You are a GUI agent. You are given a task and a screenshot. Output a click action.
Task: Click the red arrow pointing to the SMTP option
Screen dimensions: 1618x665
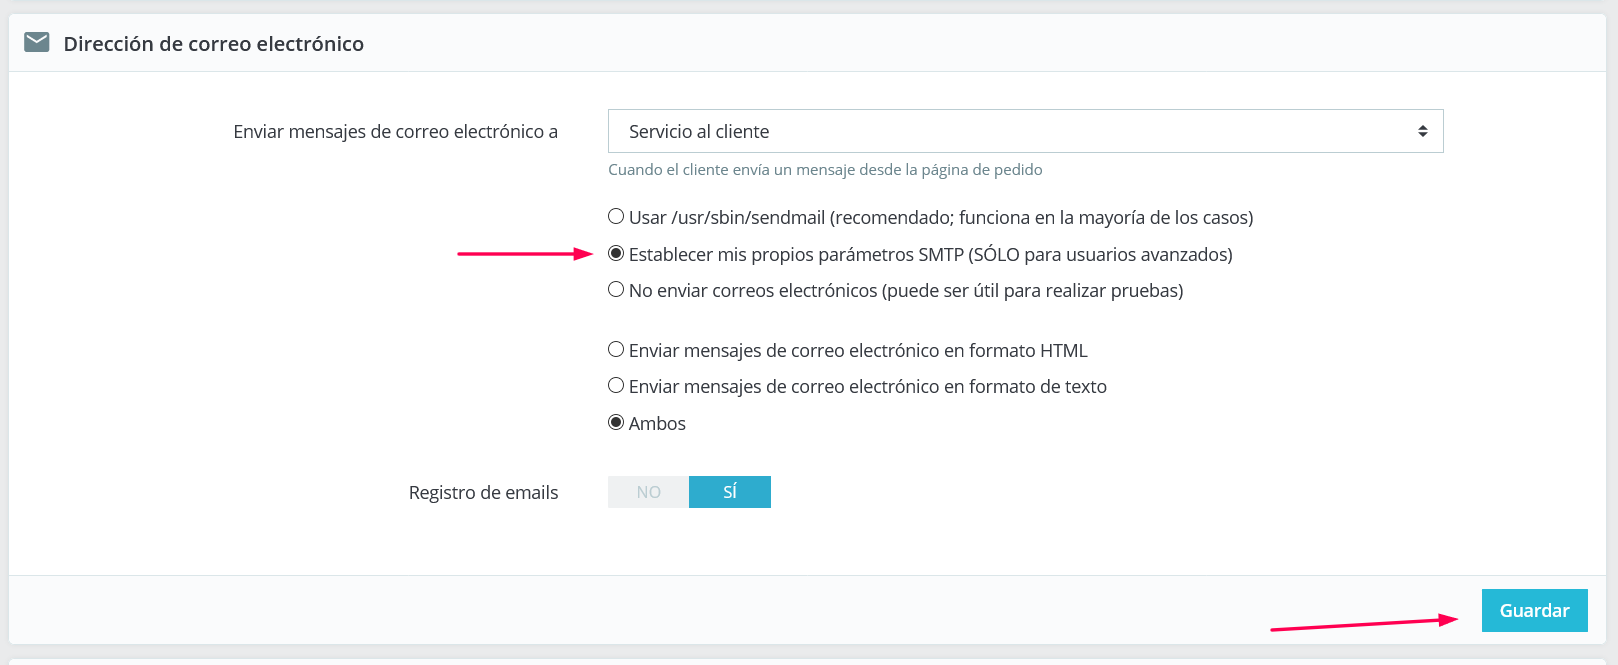click(x=525, y=254)
